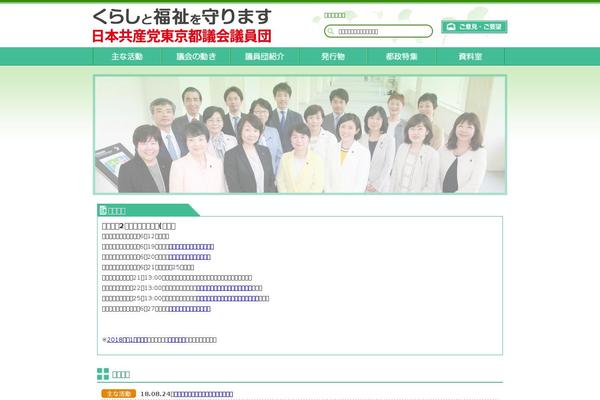
Task: Click the document icon in the schedule box header
Action: 103,210
